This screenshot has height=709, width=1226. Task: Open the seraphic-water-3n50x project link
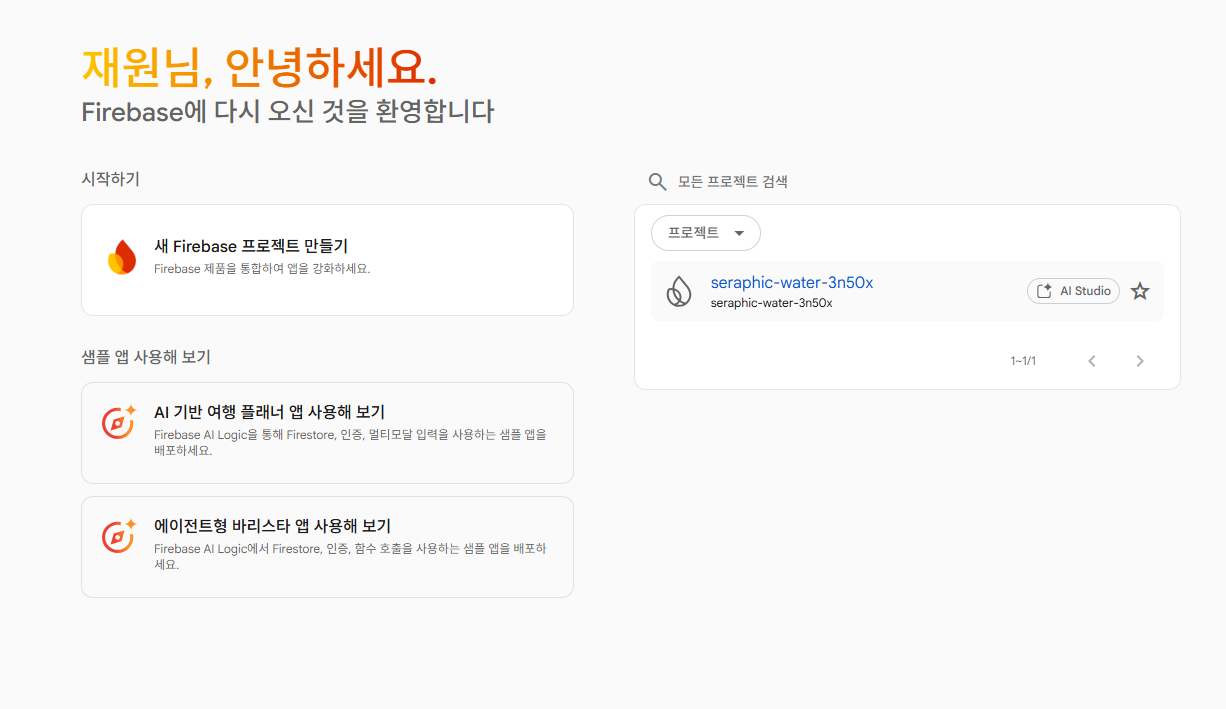792,283
